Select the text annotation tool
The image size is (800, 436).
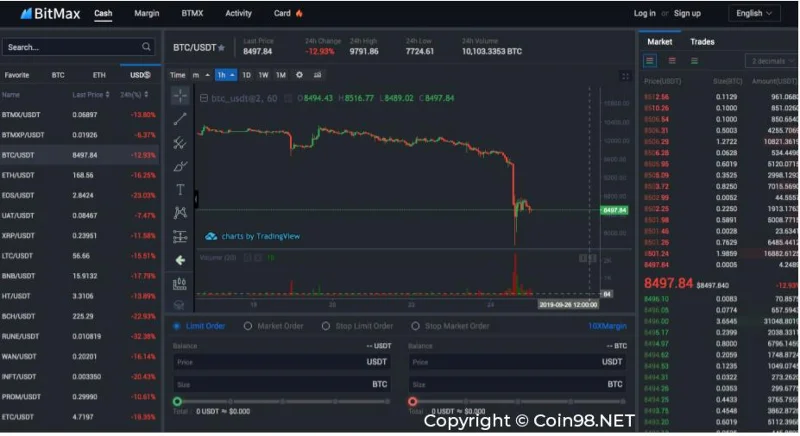tap(180, 190)
